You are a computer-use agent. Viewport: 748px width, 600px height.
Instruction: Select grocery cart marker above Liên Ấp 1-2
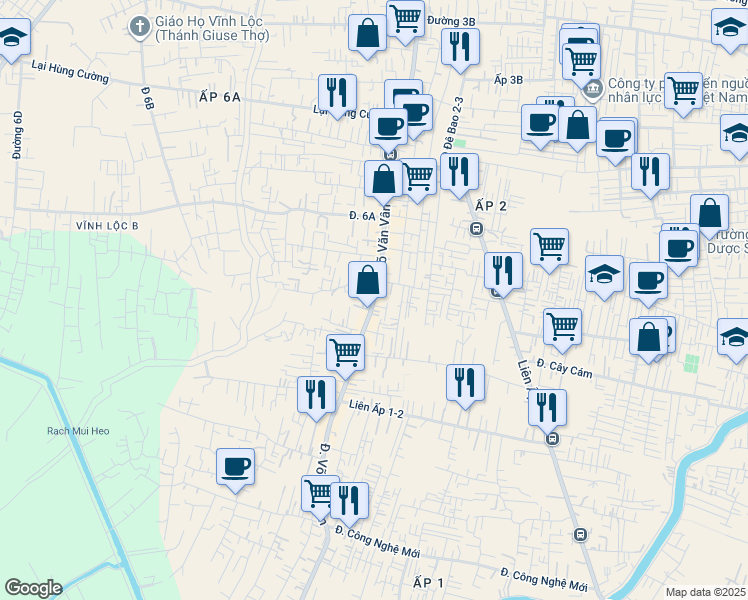[x=345, y=356]
